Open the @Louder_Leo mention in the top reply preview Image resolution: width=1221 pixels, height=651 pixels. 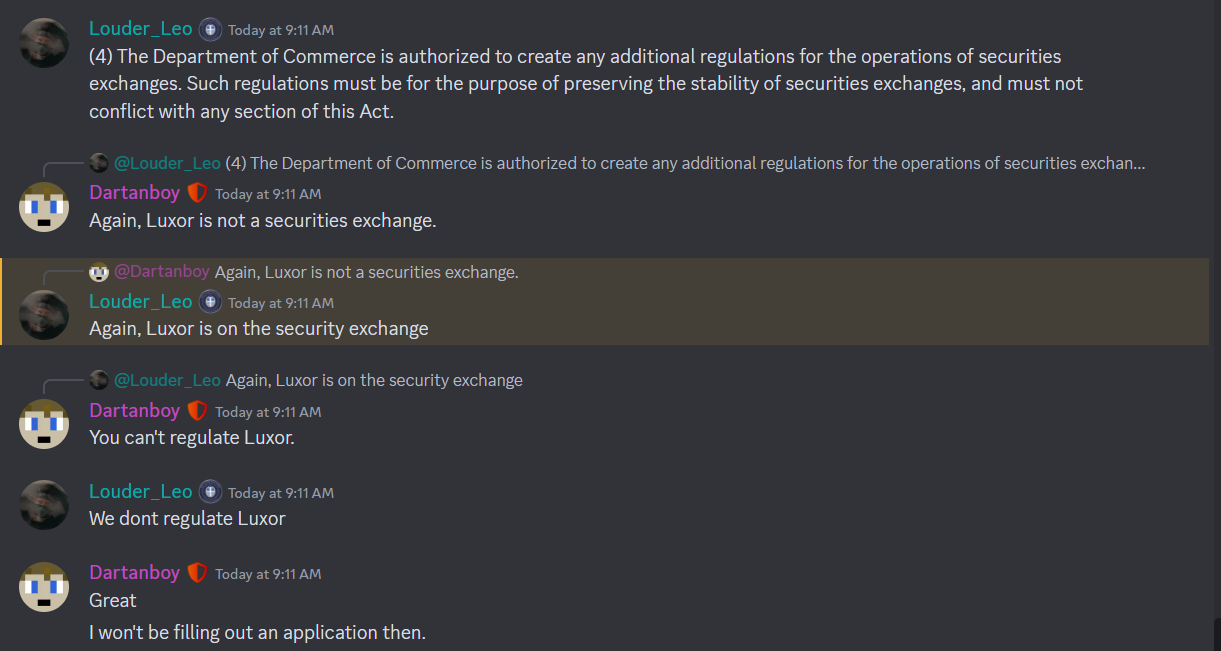coord(167,163)
